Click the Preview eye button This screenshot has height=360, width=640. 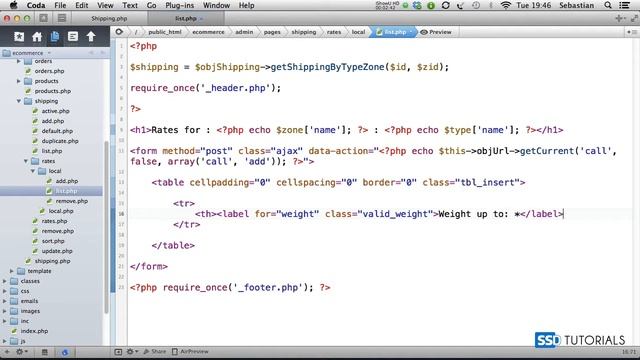(x=436, y=32)
